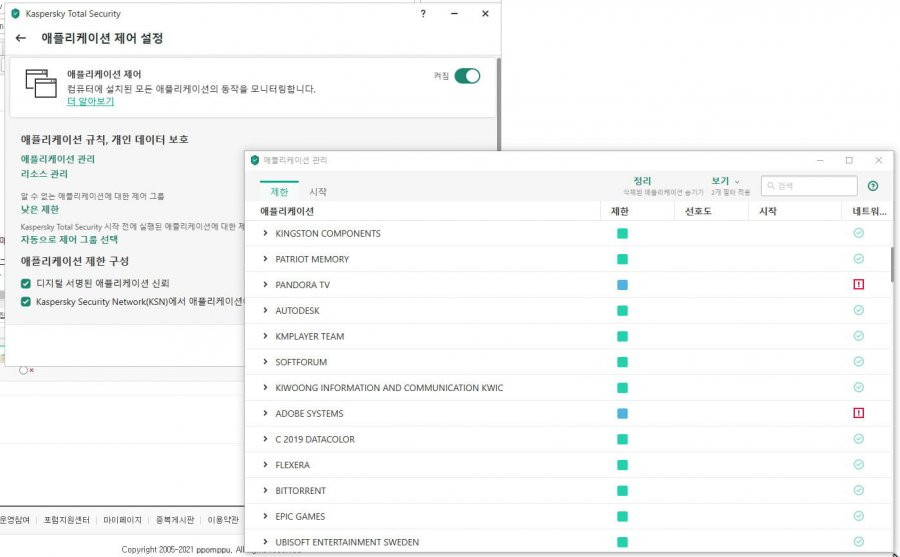Screen dimensions: 900x557
Task: Click network allowed icon for KIWOONG INFORMATION
Action: (859, 388)
